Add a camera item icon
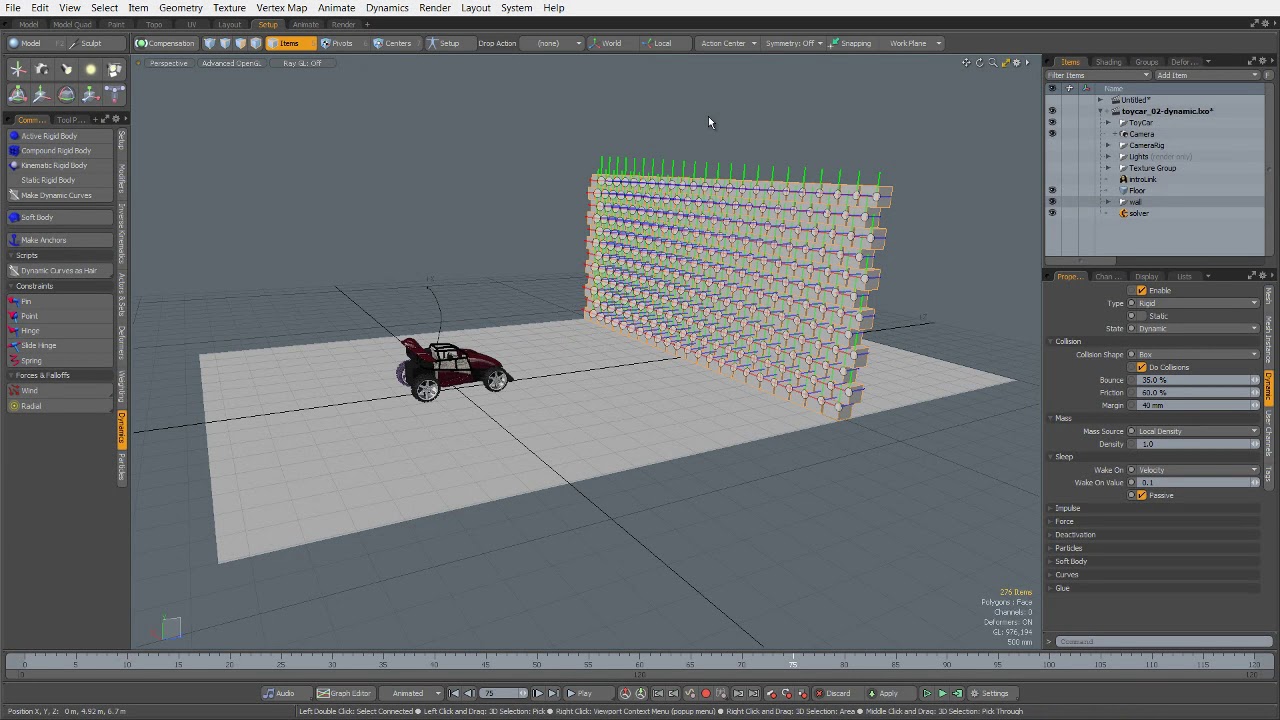Image resolution: width=1280 pixels, height=720 pixels. click(x=42, y=69)
